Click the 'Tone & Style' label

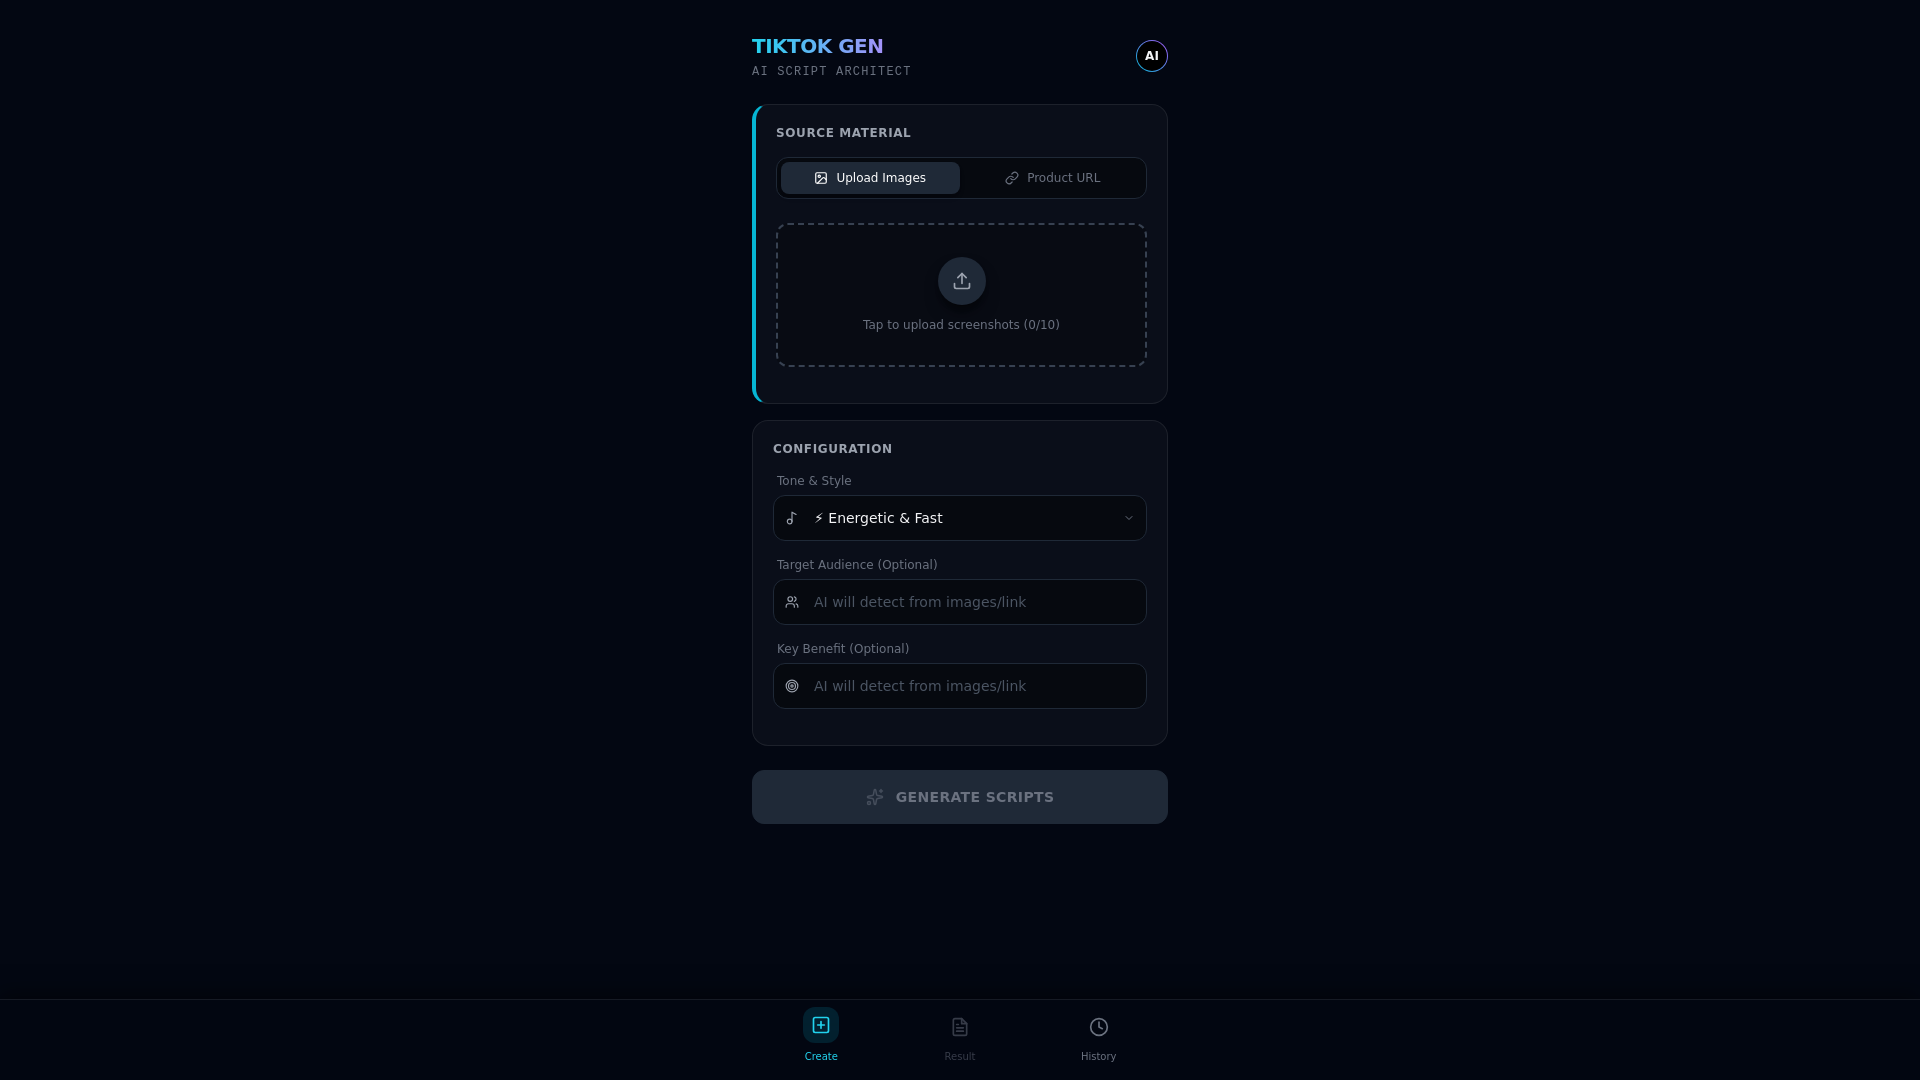(x=814, y=481)
